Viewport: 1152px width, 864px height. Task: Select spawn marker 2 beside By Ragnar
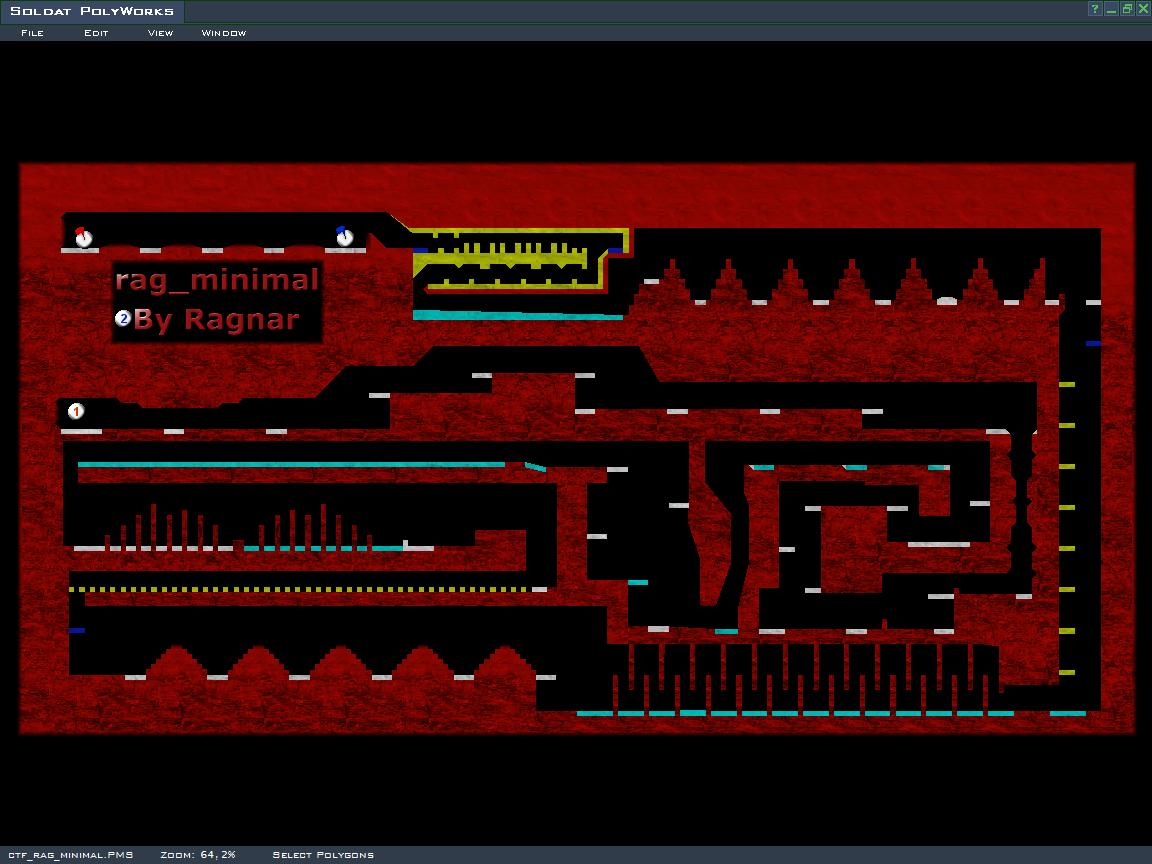[x=123, y=319]
